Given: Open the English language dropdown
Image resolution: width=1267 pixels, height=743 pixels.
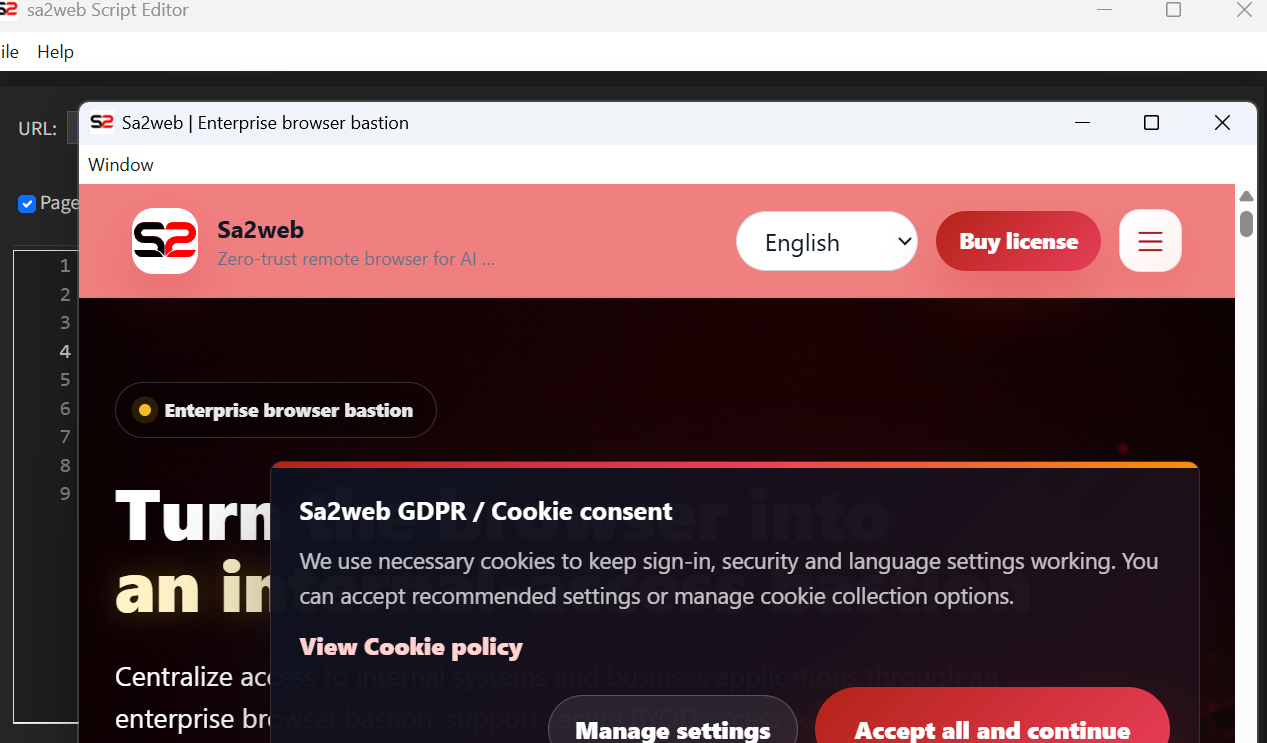Looking at the screenshot, I should click(827, 241).
